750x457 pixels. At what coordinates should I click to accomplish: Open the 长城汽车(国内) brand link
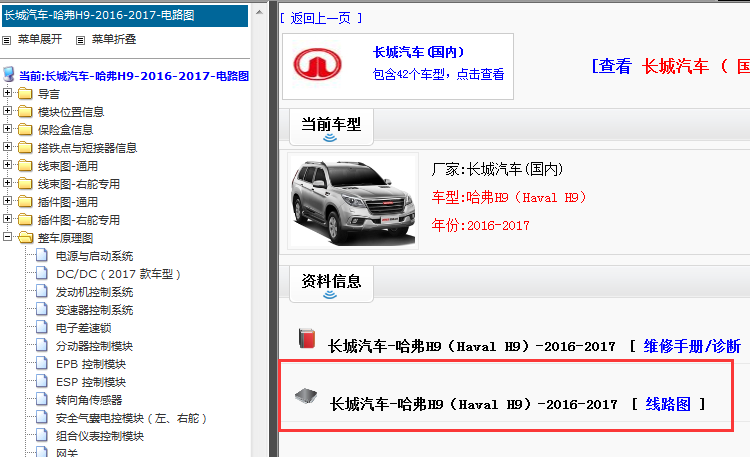(x=418, y=52)
